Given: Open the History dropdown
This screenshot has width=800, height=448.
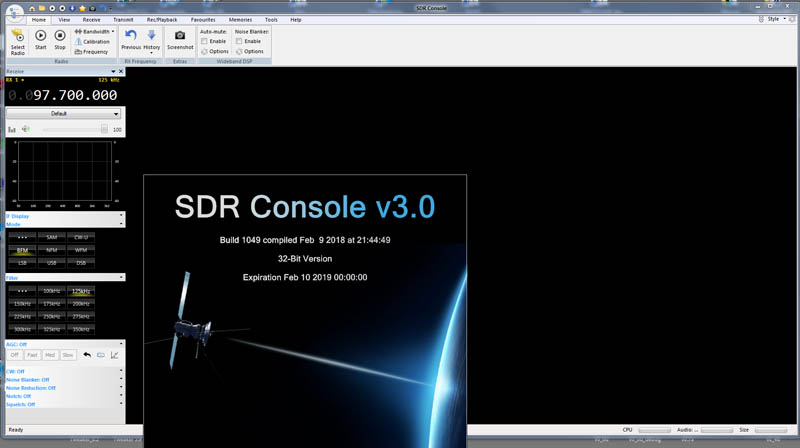Looking at the screenshot, I should click(152, 41).
